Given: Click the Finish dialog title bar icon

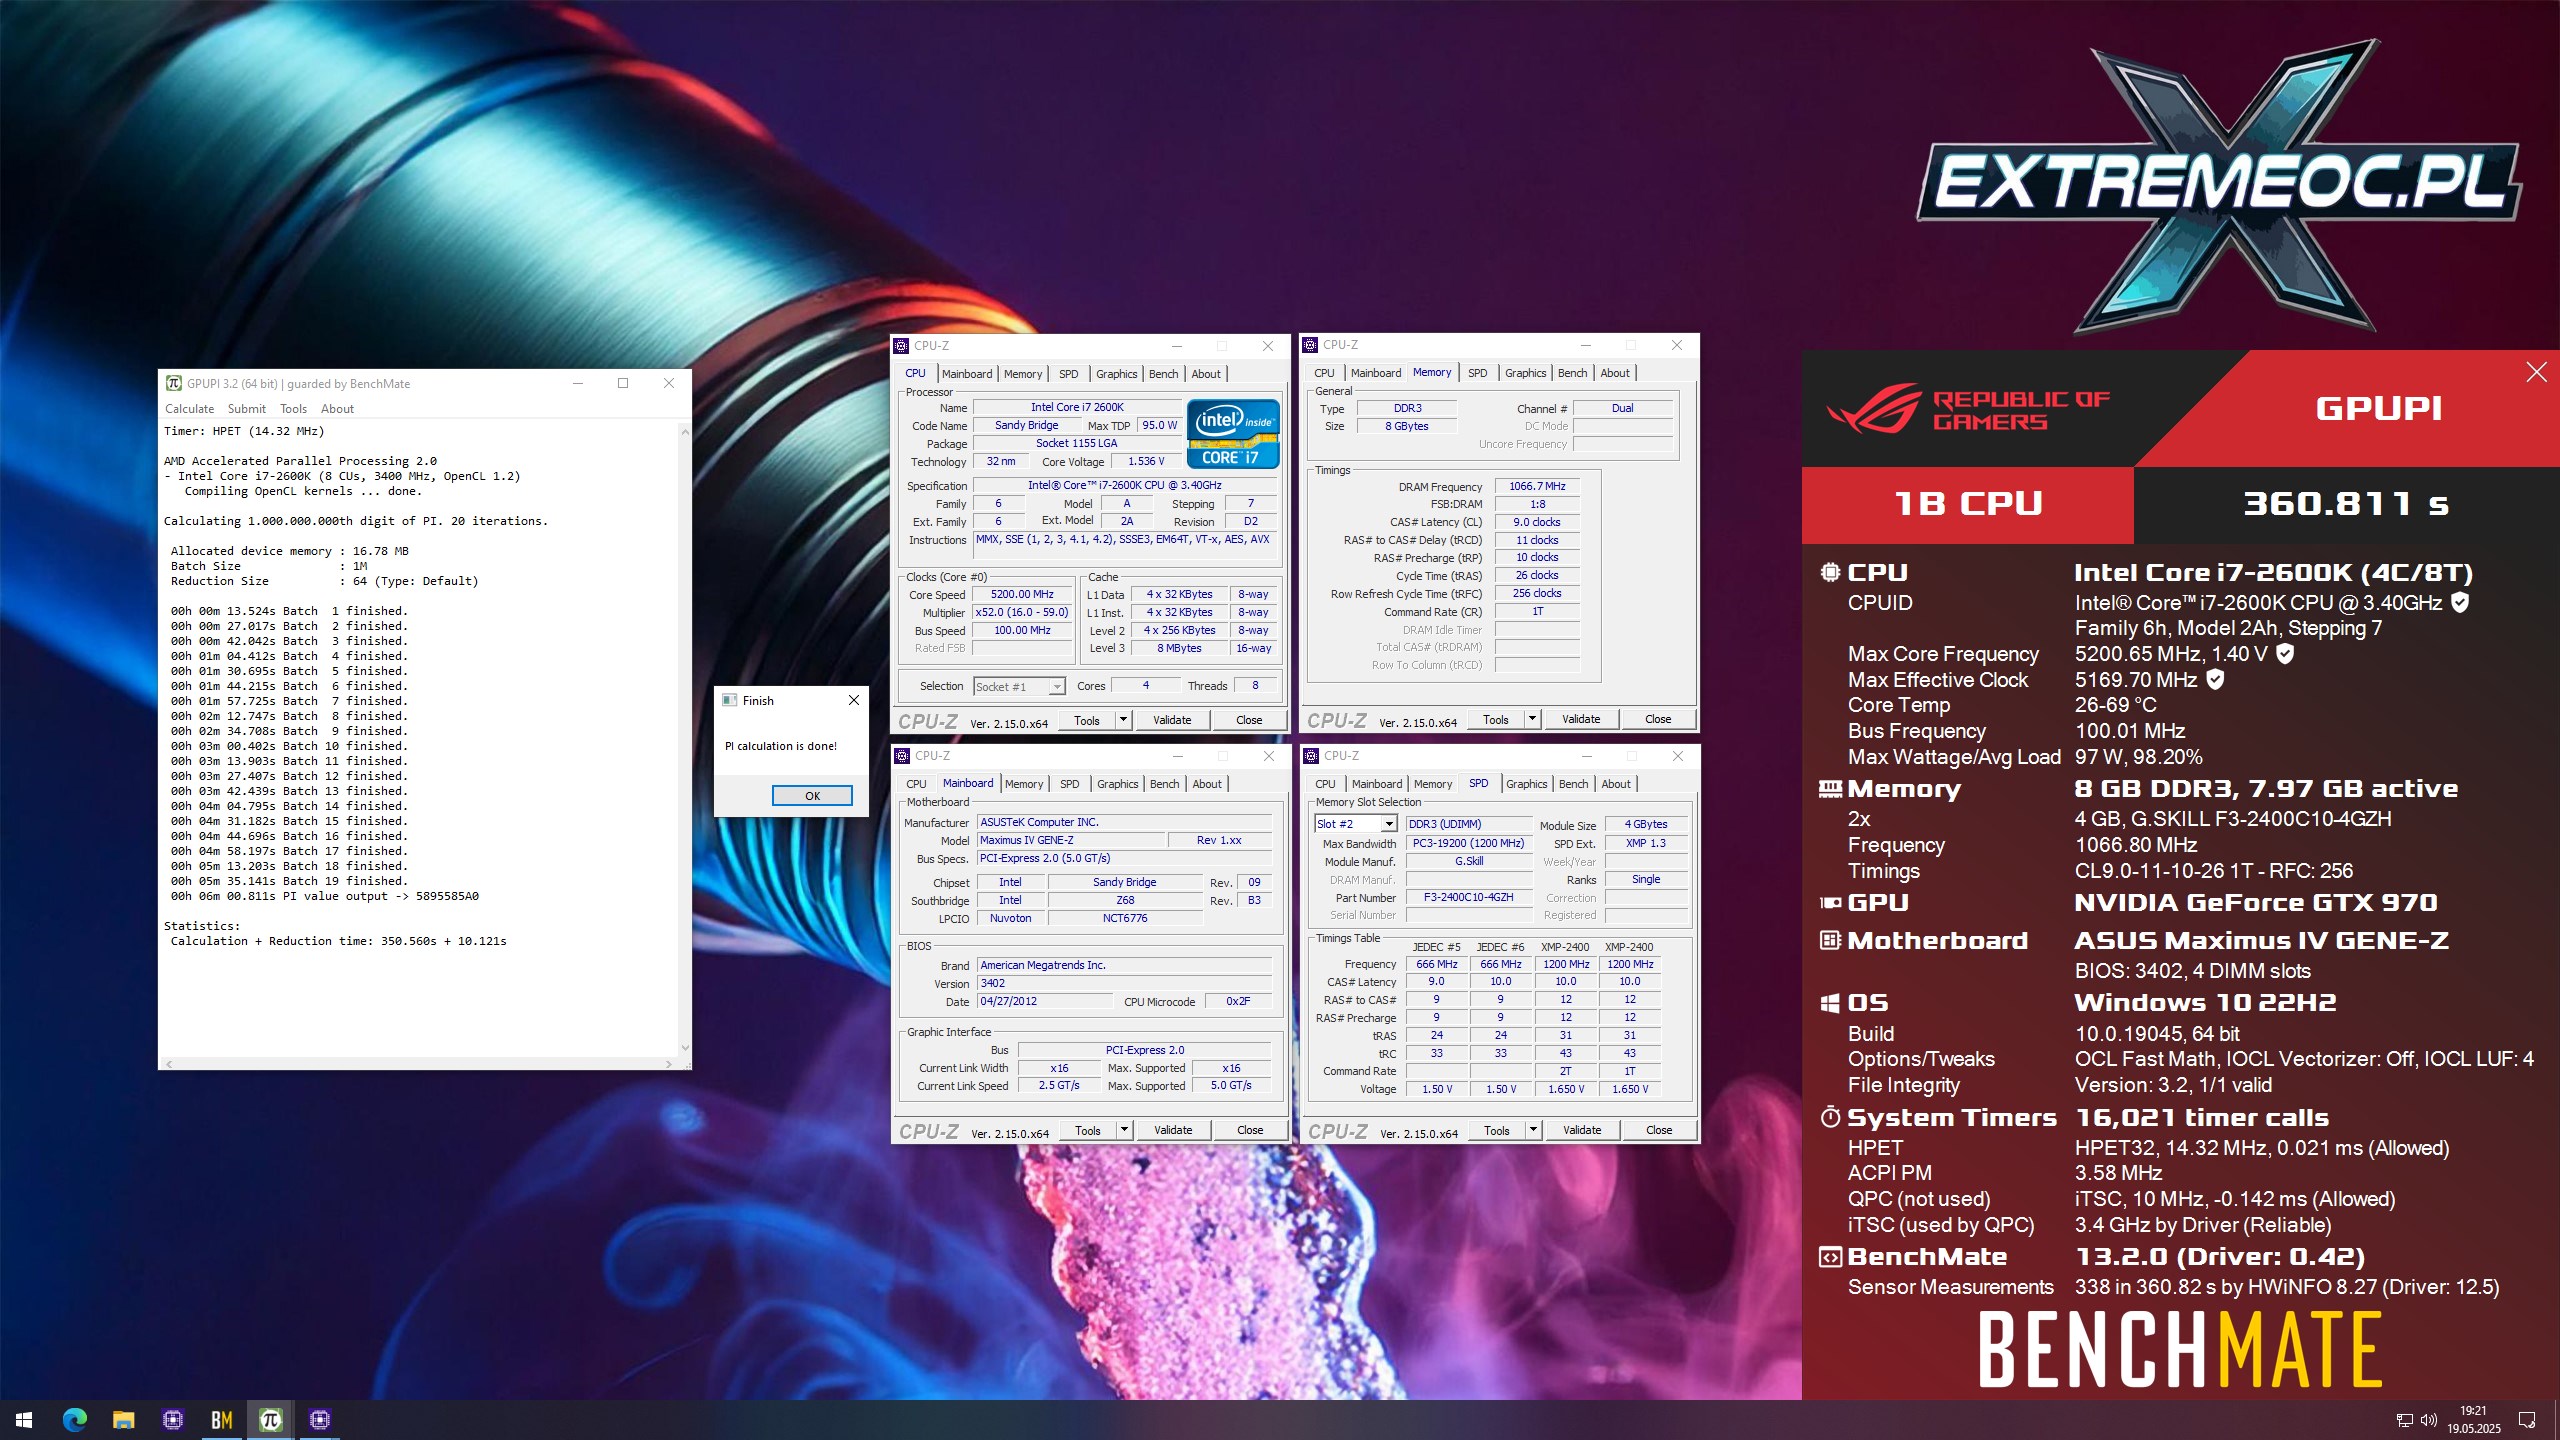Looking at the screenshot, I should [x=730, y=700].
